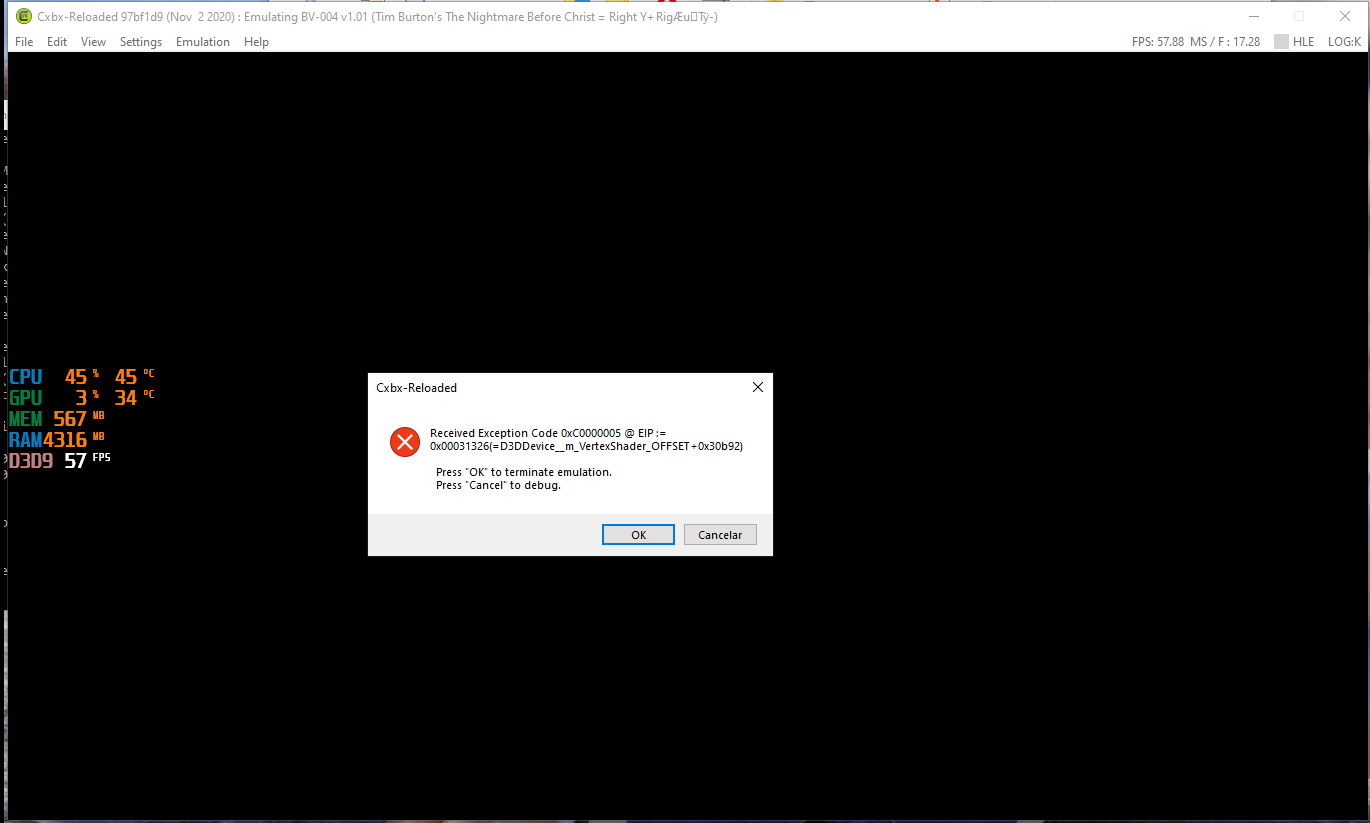Click the exception code message text

(x=586, y=440)
